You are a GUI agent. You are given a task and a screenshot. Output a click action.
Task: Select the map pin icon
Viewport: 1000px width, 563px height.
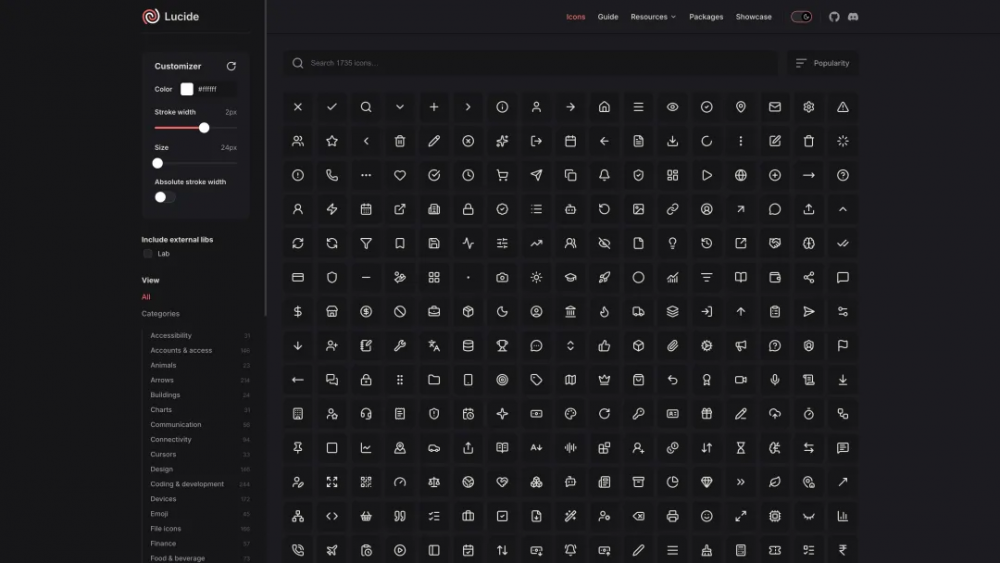[740, 107]
